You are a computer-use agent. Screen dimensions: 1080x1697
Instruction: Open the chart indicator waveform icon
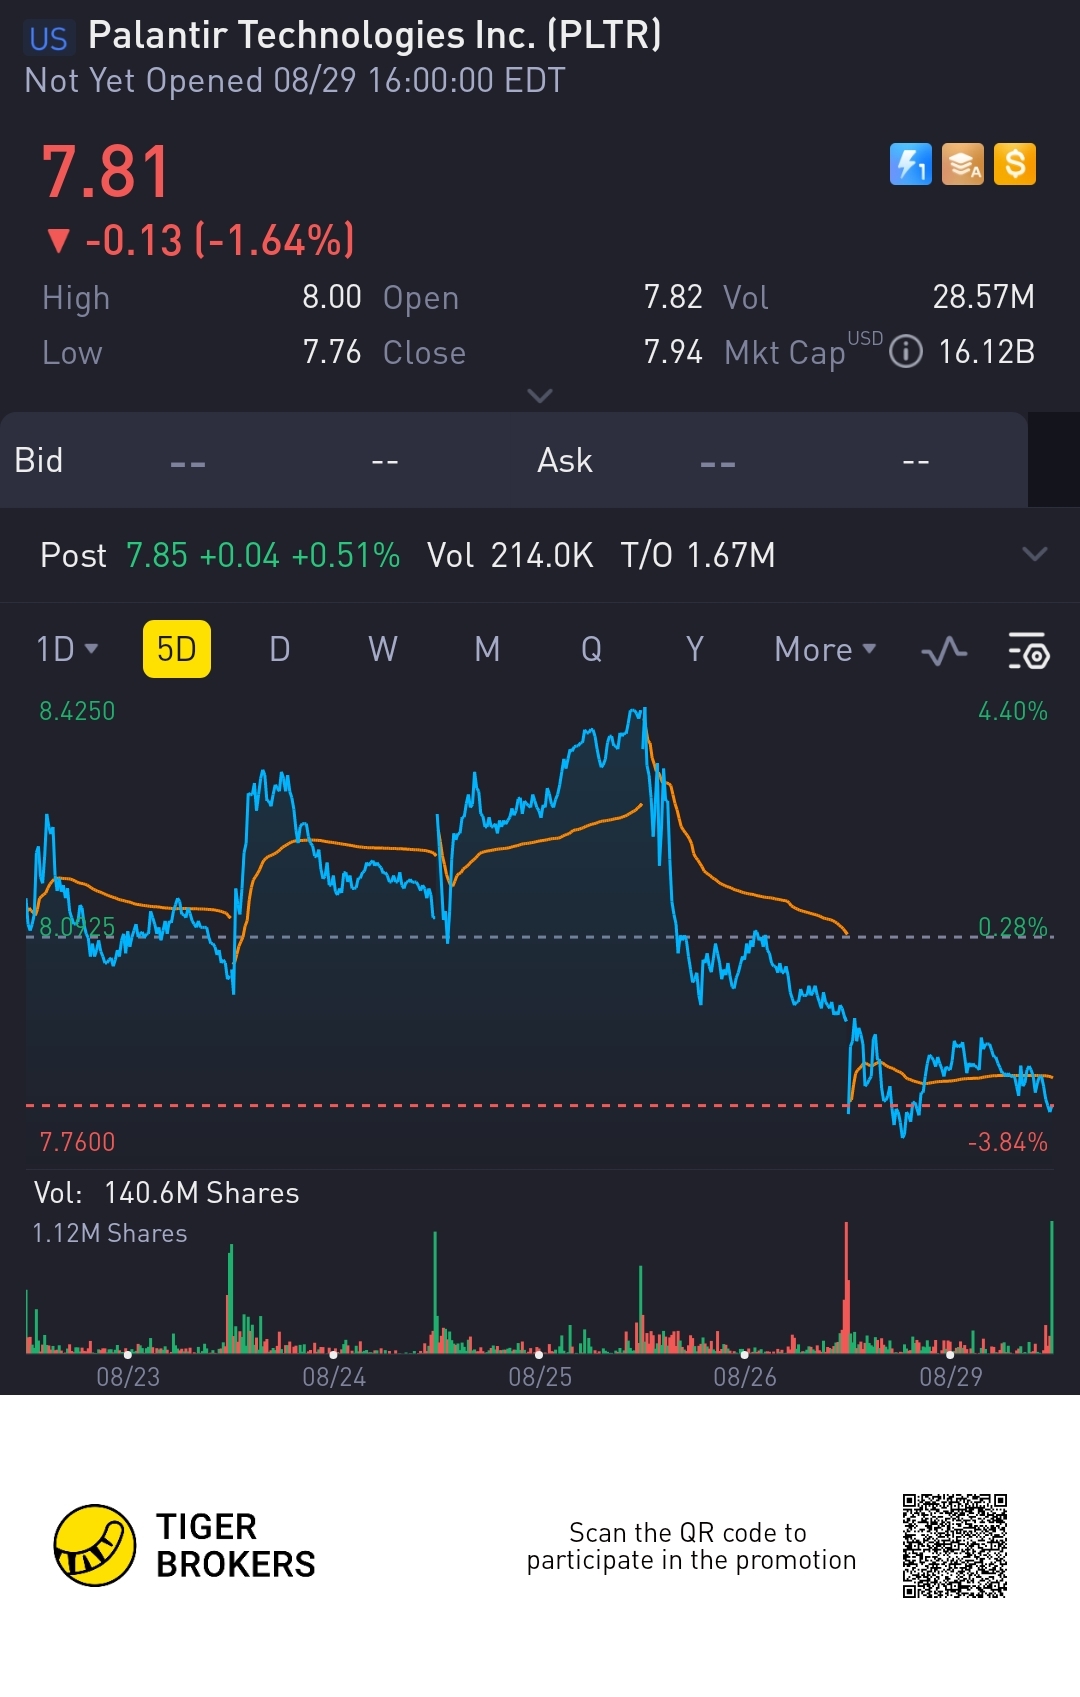click(x=944, y=652)
